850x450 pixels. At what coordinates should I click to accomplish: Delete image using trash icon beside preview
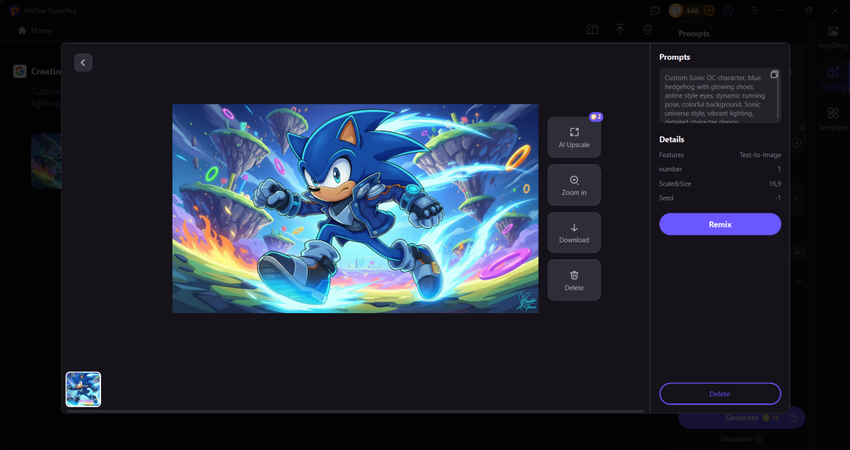[x=574, y=280]
